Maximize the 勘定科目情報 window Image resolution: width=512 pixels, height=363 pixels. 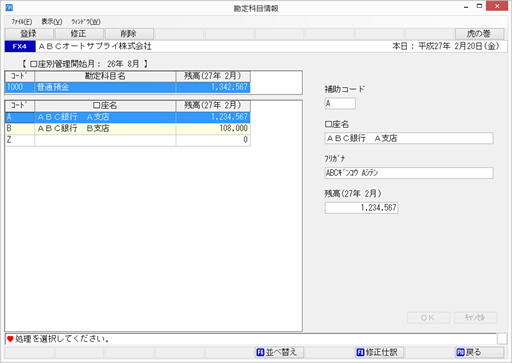(479, 6)
